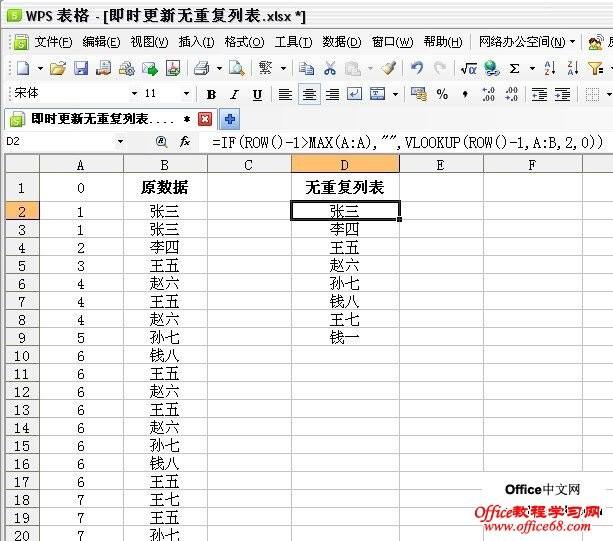Click the thousands separator comma icon
613x541 pixels.
point(465,94)
